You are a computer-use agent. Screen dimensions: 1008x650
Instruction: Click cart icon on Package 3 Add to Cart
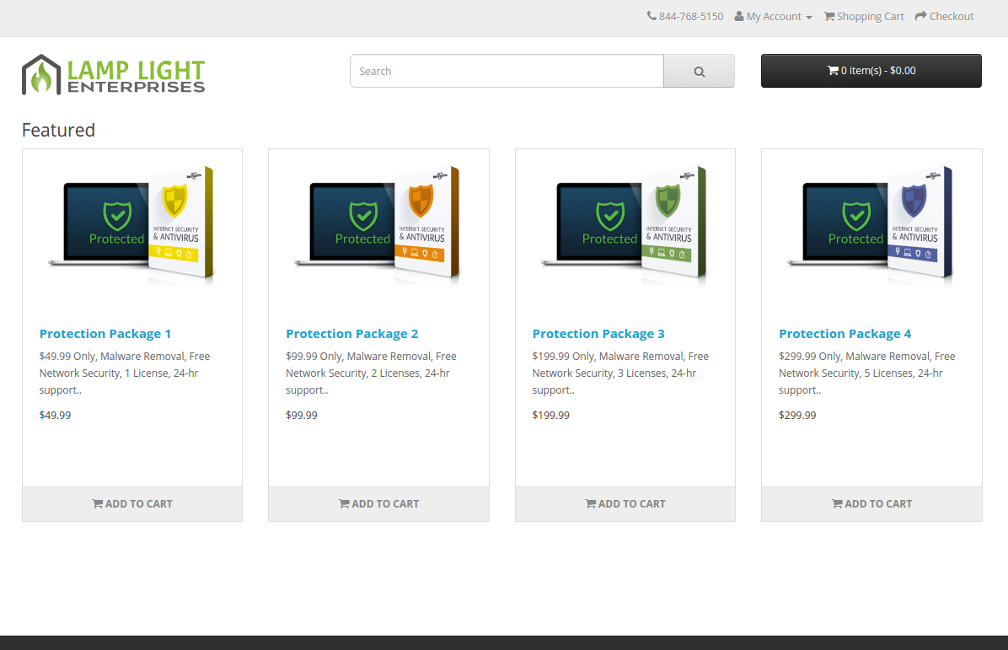590,504
